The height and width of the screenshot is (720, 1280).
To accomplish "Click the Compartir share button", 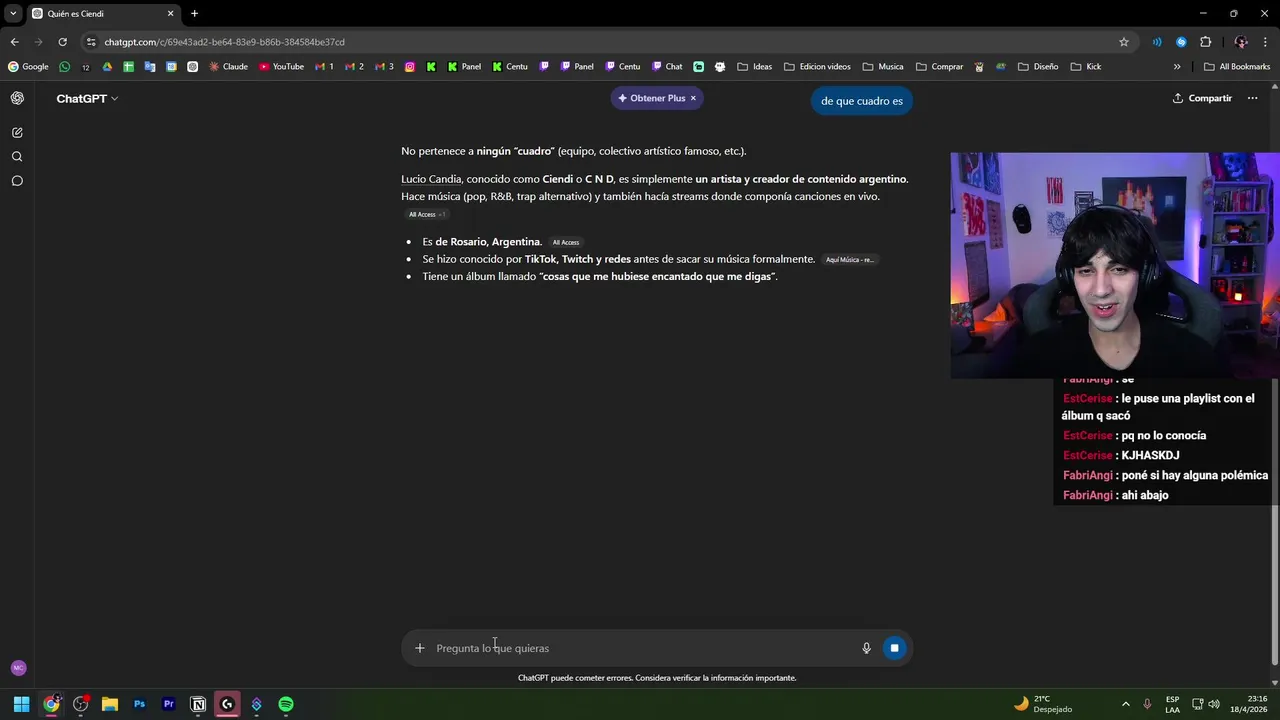I will point(1202,98).
